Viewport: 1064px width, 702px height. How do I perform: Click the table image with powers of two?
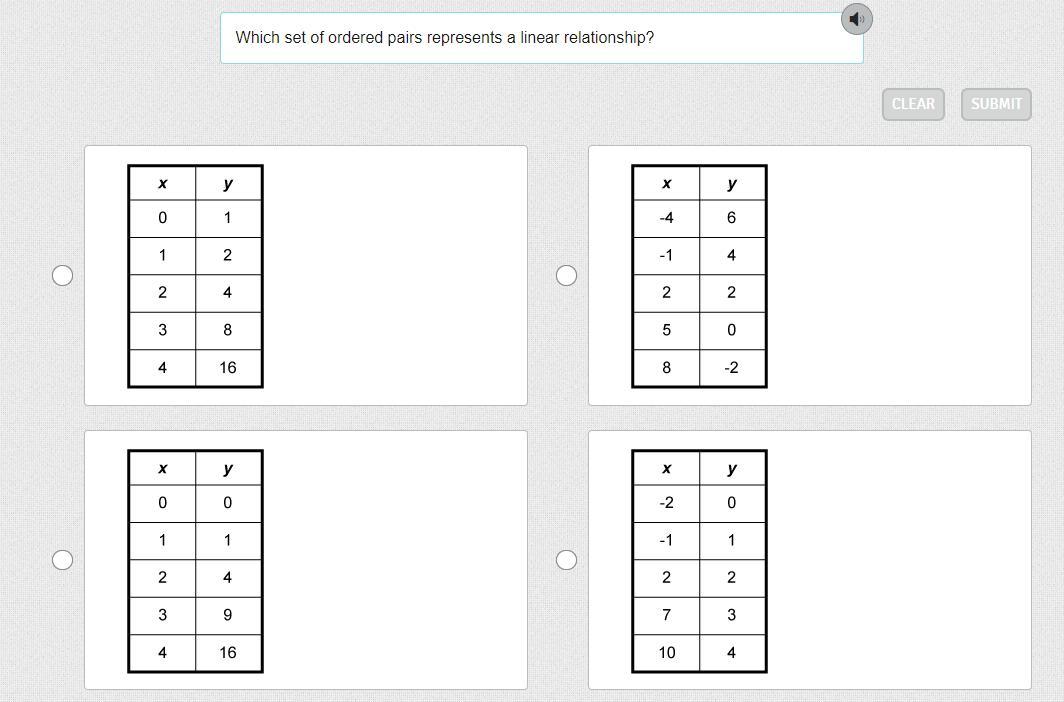(195, 276)
